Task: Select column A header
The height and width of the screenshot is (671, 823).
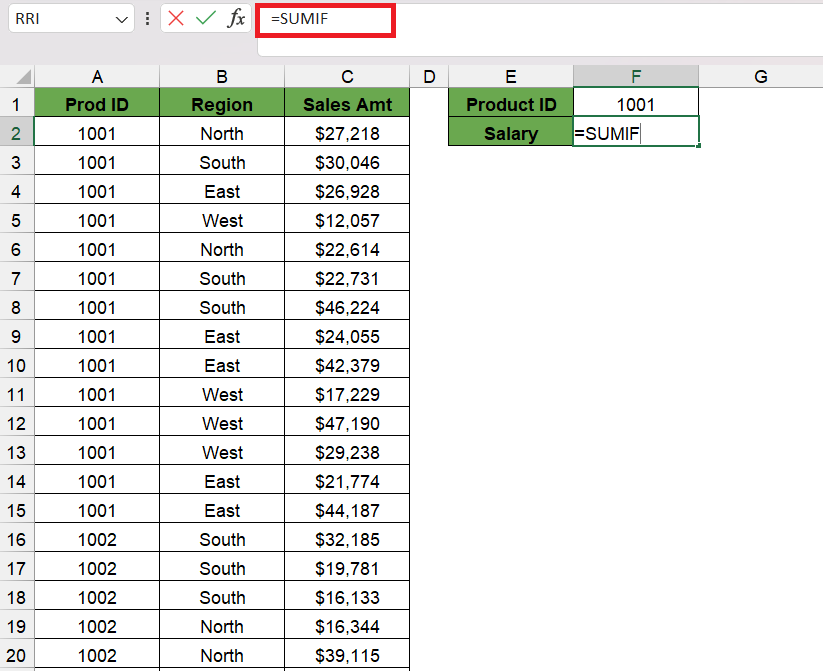Action: (97, 77)
